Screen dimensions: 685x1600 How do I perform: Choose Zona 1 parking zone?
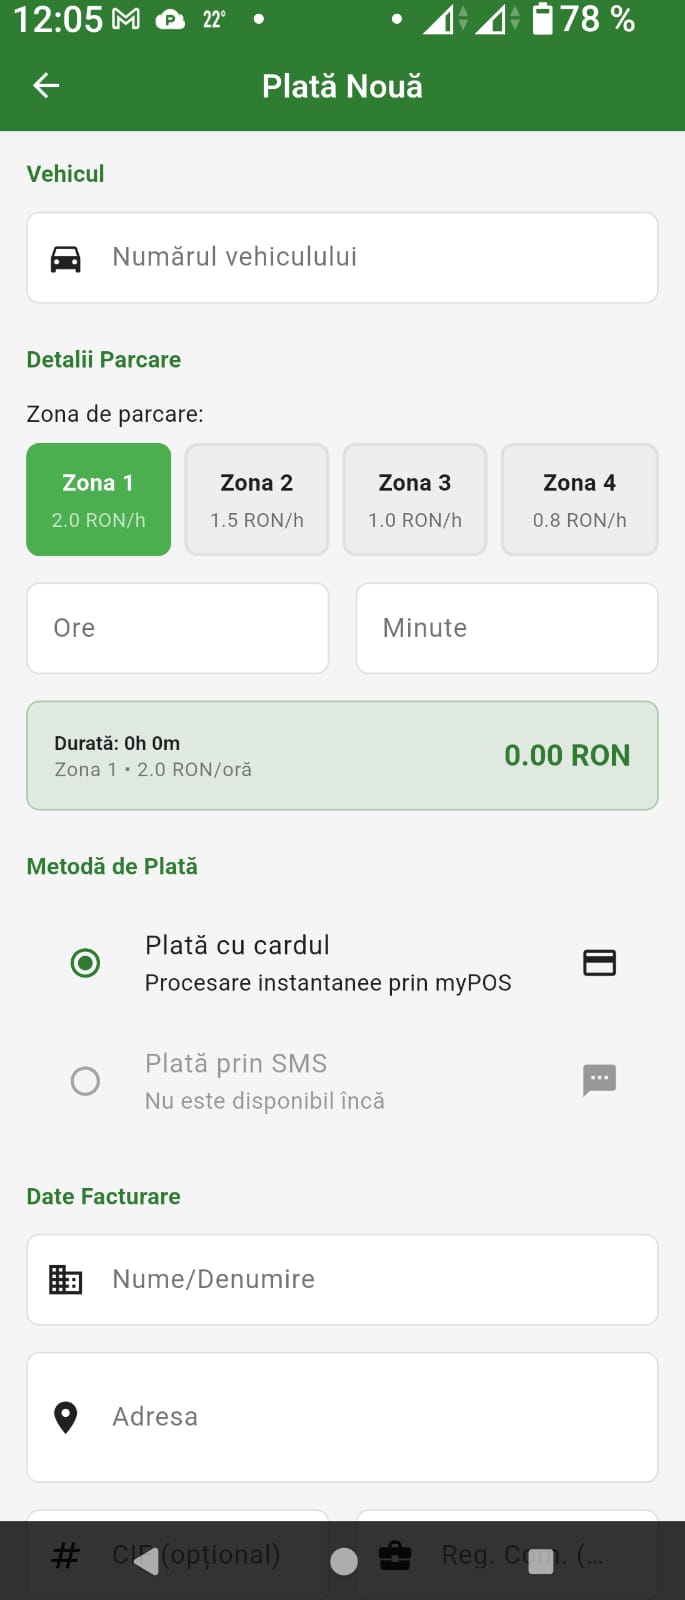99,499
